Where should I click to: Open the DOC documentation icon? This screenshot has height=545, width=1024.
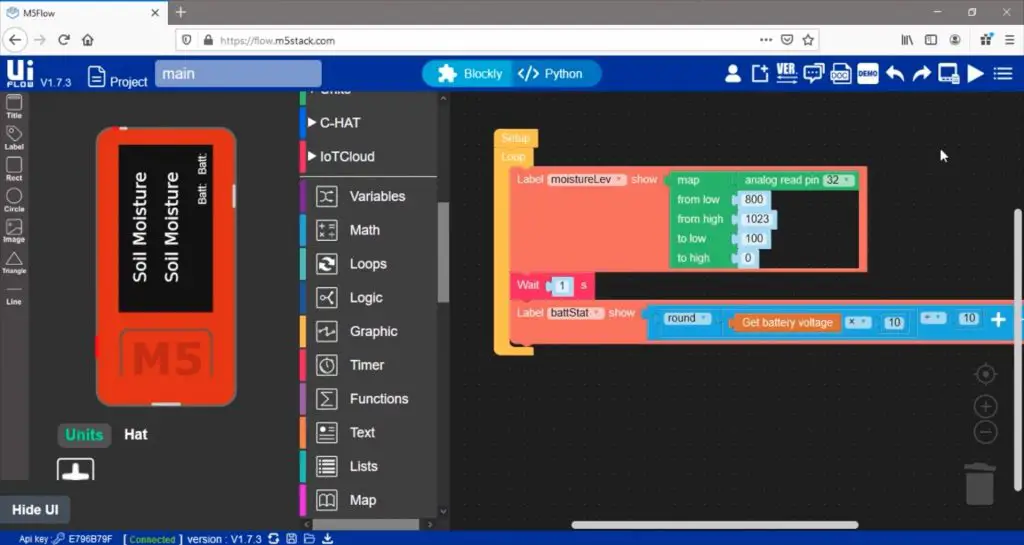[840, 74]
